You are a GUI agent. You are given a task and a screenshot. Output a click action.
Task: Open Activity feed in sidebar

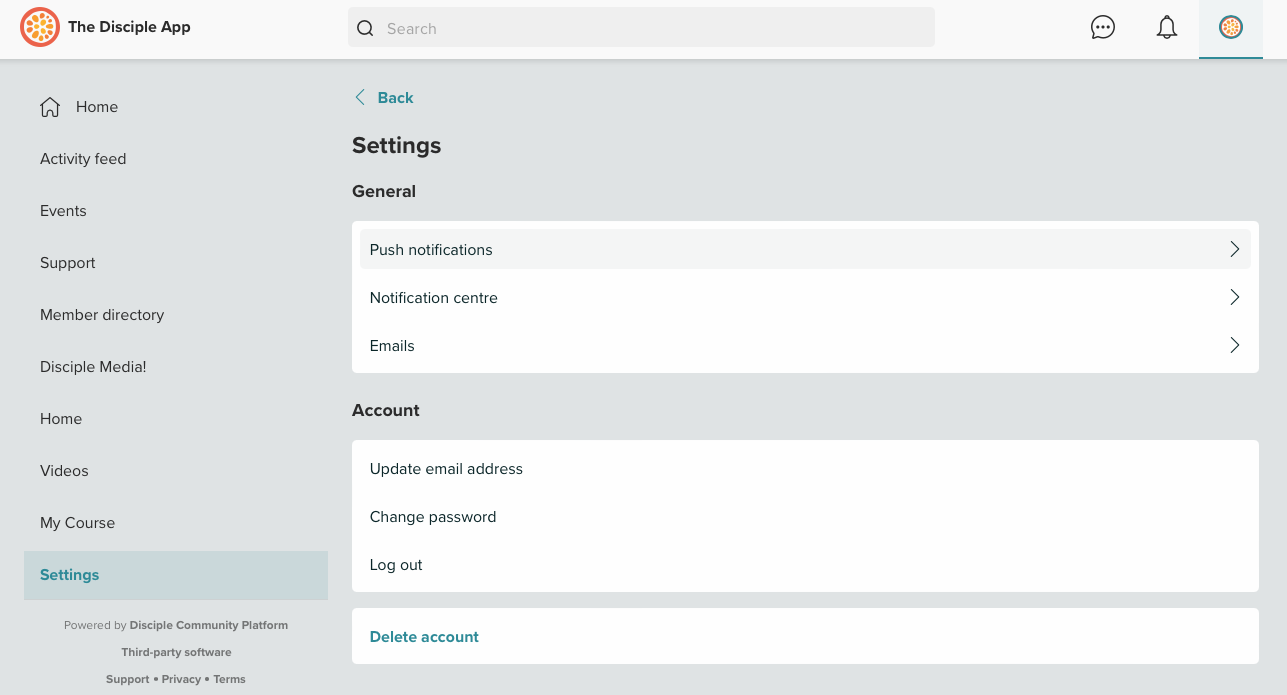point(83,159)
